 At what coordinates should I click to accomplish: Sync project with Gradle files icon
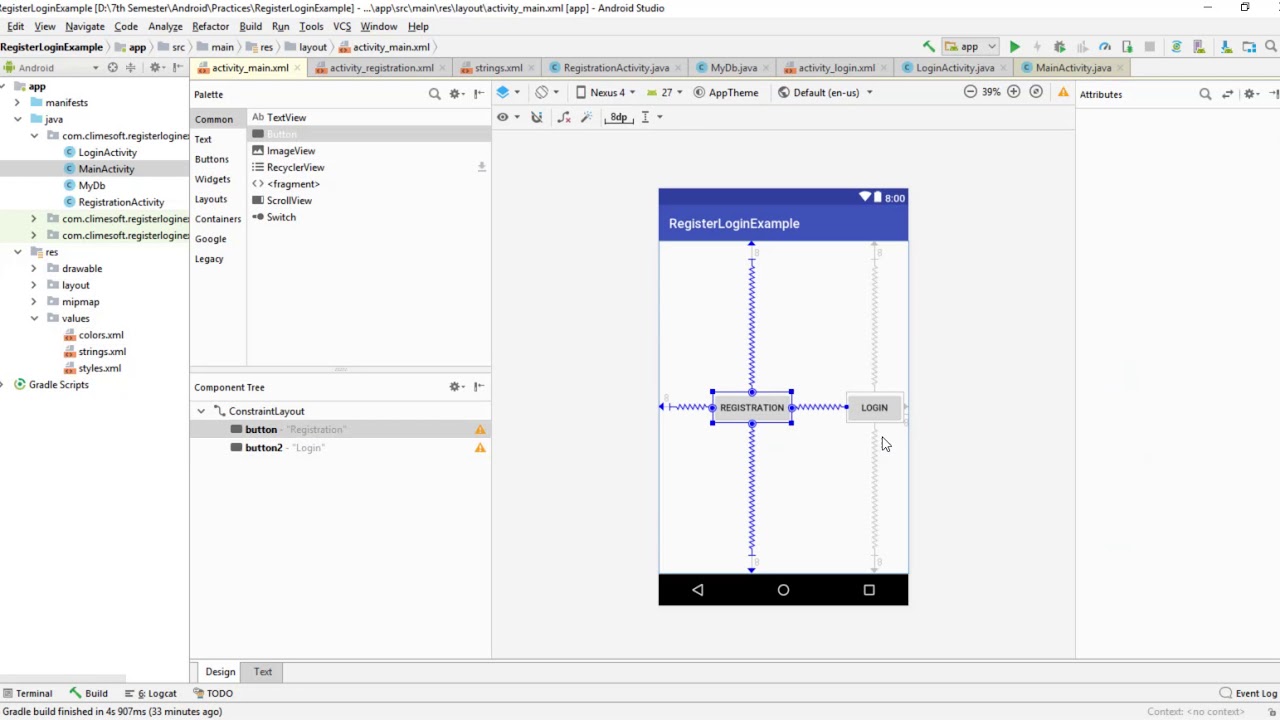click(x=1176, y=47)
